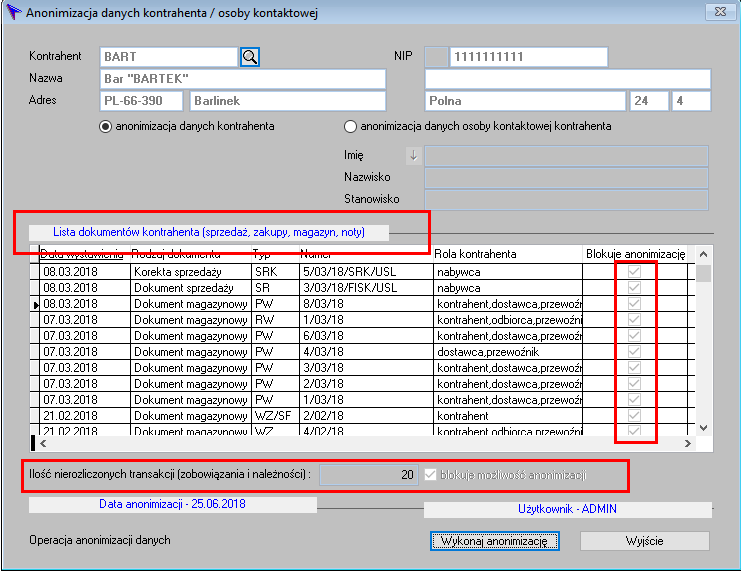The width and height of the screenshot is (741, 572).
Task: Click the down arrow next to Imię
Action: click(413, 155)
